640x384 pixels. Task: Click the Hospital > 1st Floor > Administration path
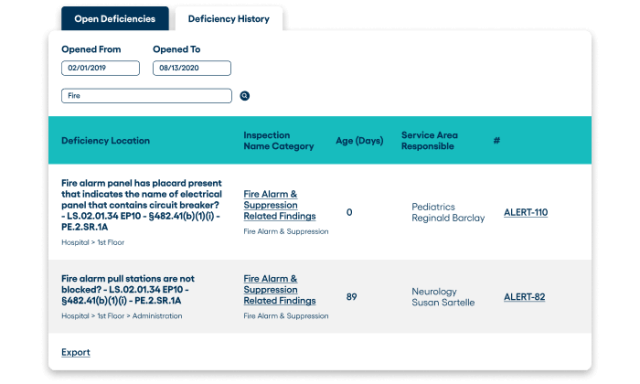pos(122,316)
